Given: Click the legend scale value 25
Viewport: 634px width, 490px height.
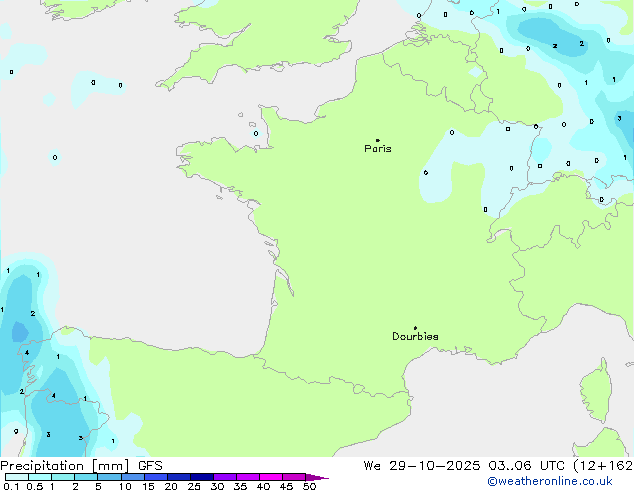Looking at the screenshot, I should point(194,486).
